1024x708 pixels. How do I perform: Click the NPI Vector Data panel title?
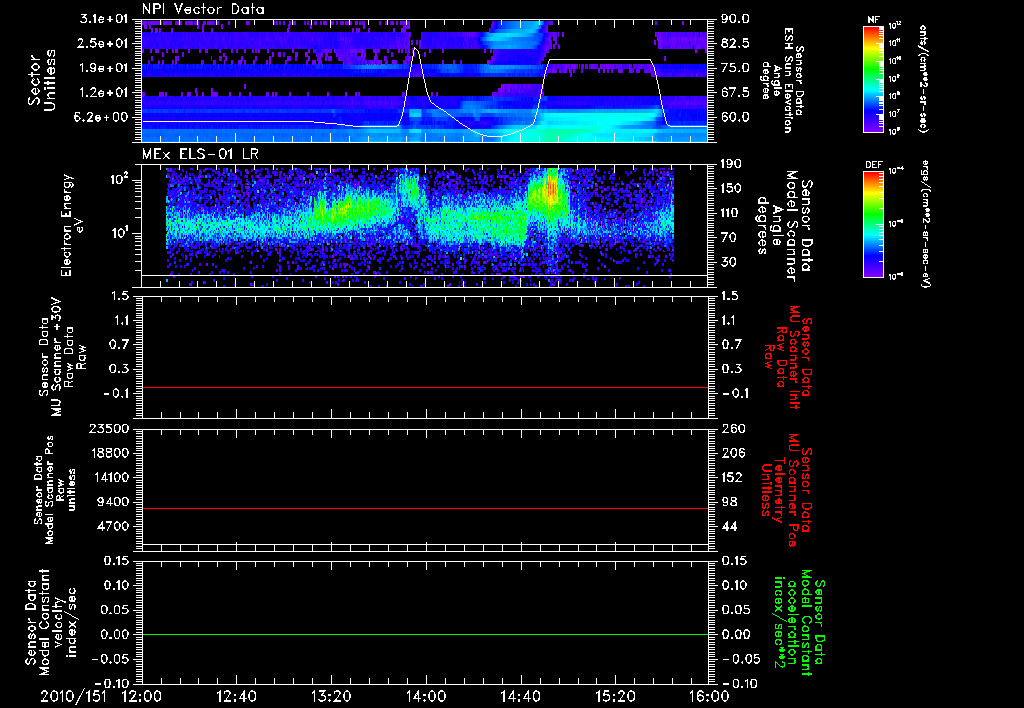pyautogui.click(x=203, y=9)
